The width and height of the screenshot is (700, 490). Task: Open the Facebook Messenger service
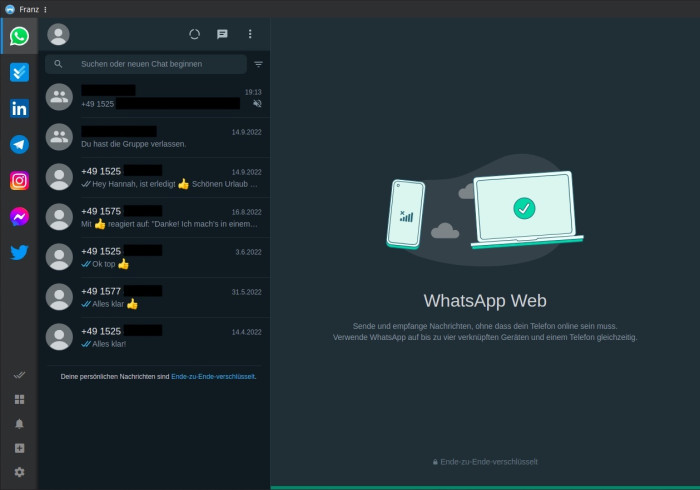pyautogui.click(x=19, y=217)
